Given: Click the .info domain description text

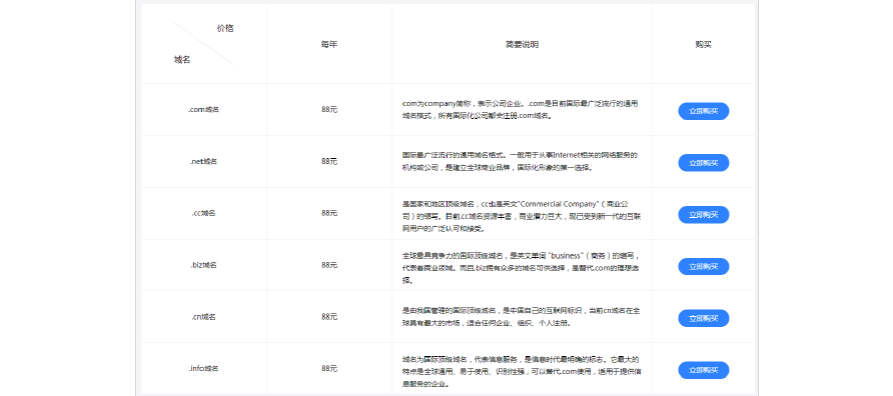Looking at the screenshot, I should [522, 371].
